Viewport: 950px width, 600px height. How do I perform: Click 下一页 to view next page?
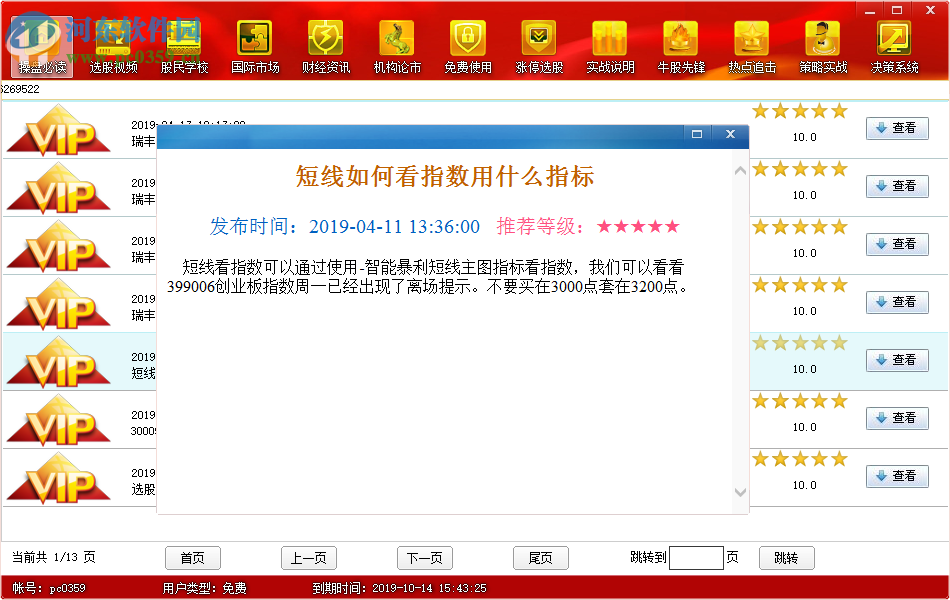pos(424,558)
